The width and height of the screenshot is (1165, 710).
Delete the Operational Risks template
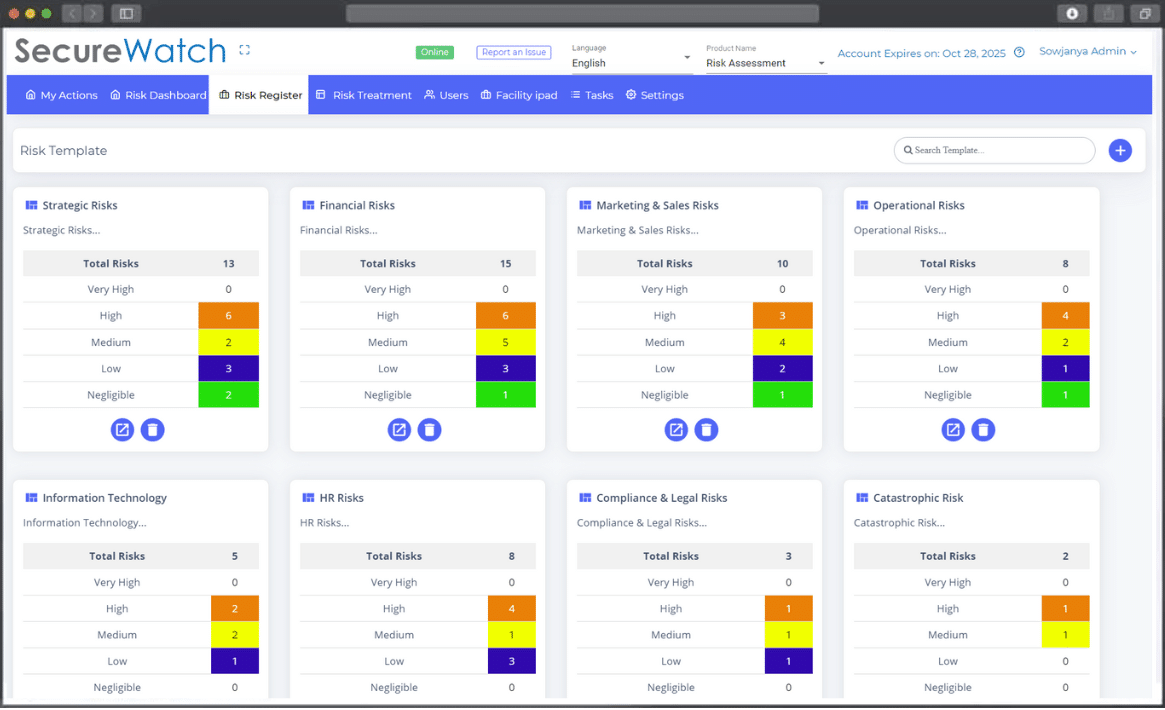[983, 429]
